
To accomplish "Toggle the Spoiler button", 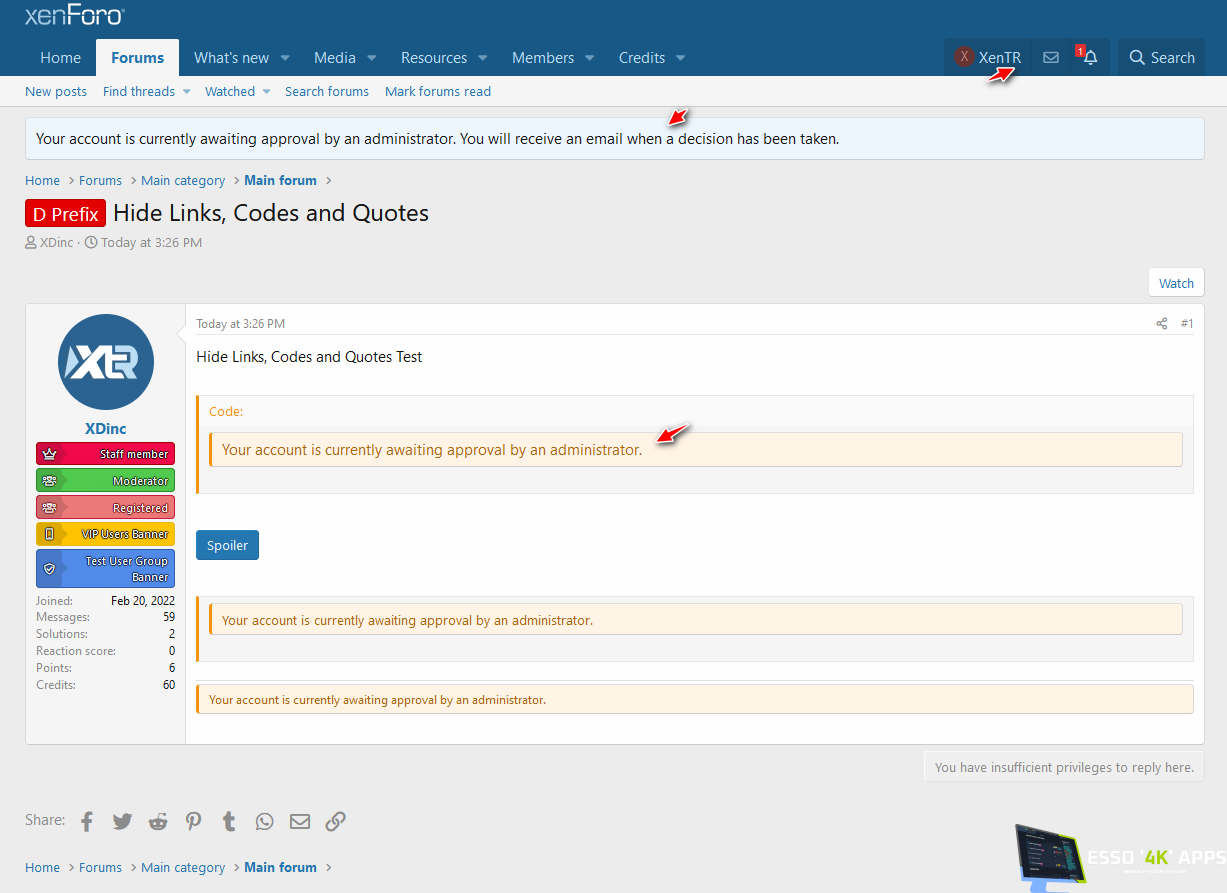I will point(227,545).
